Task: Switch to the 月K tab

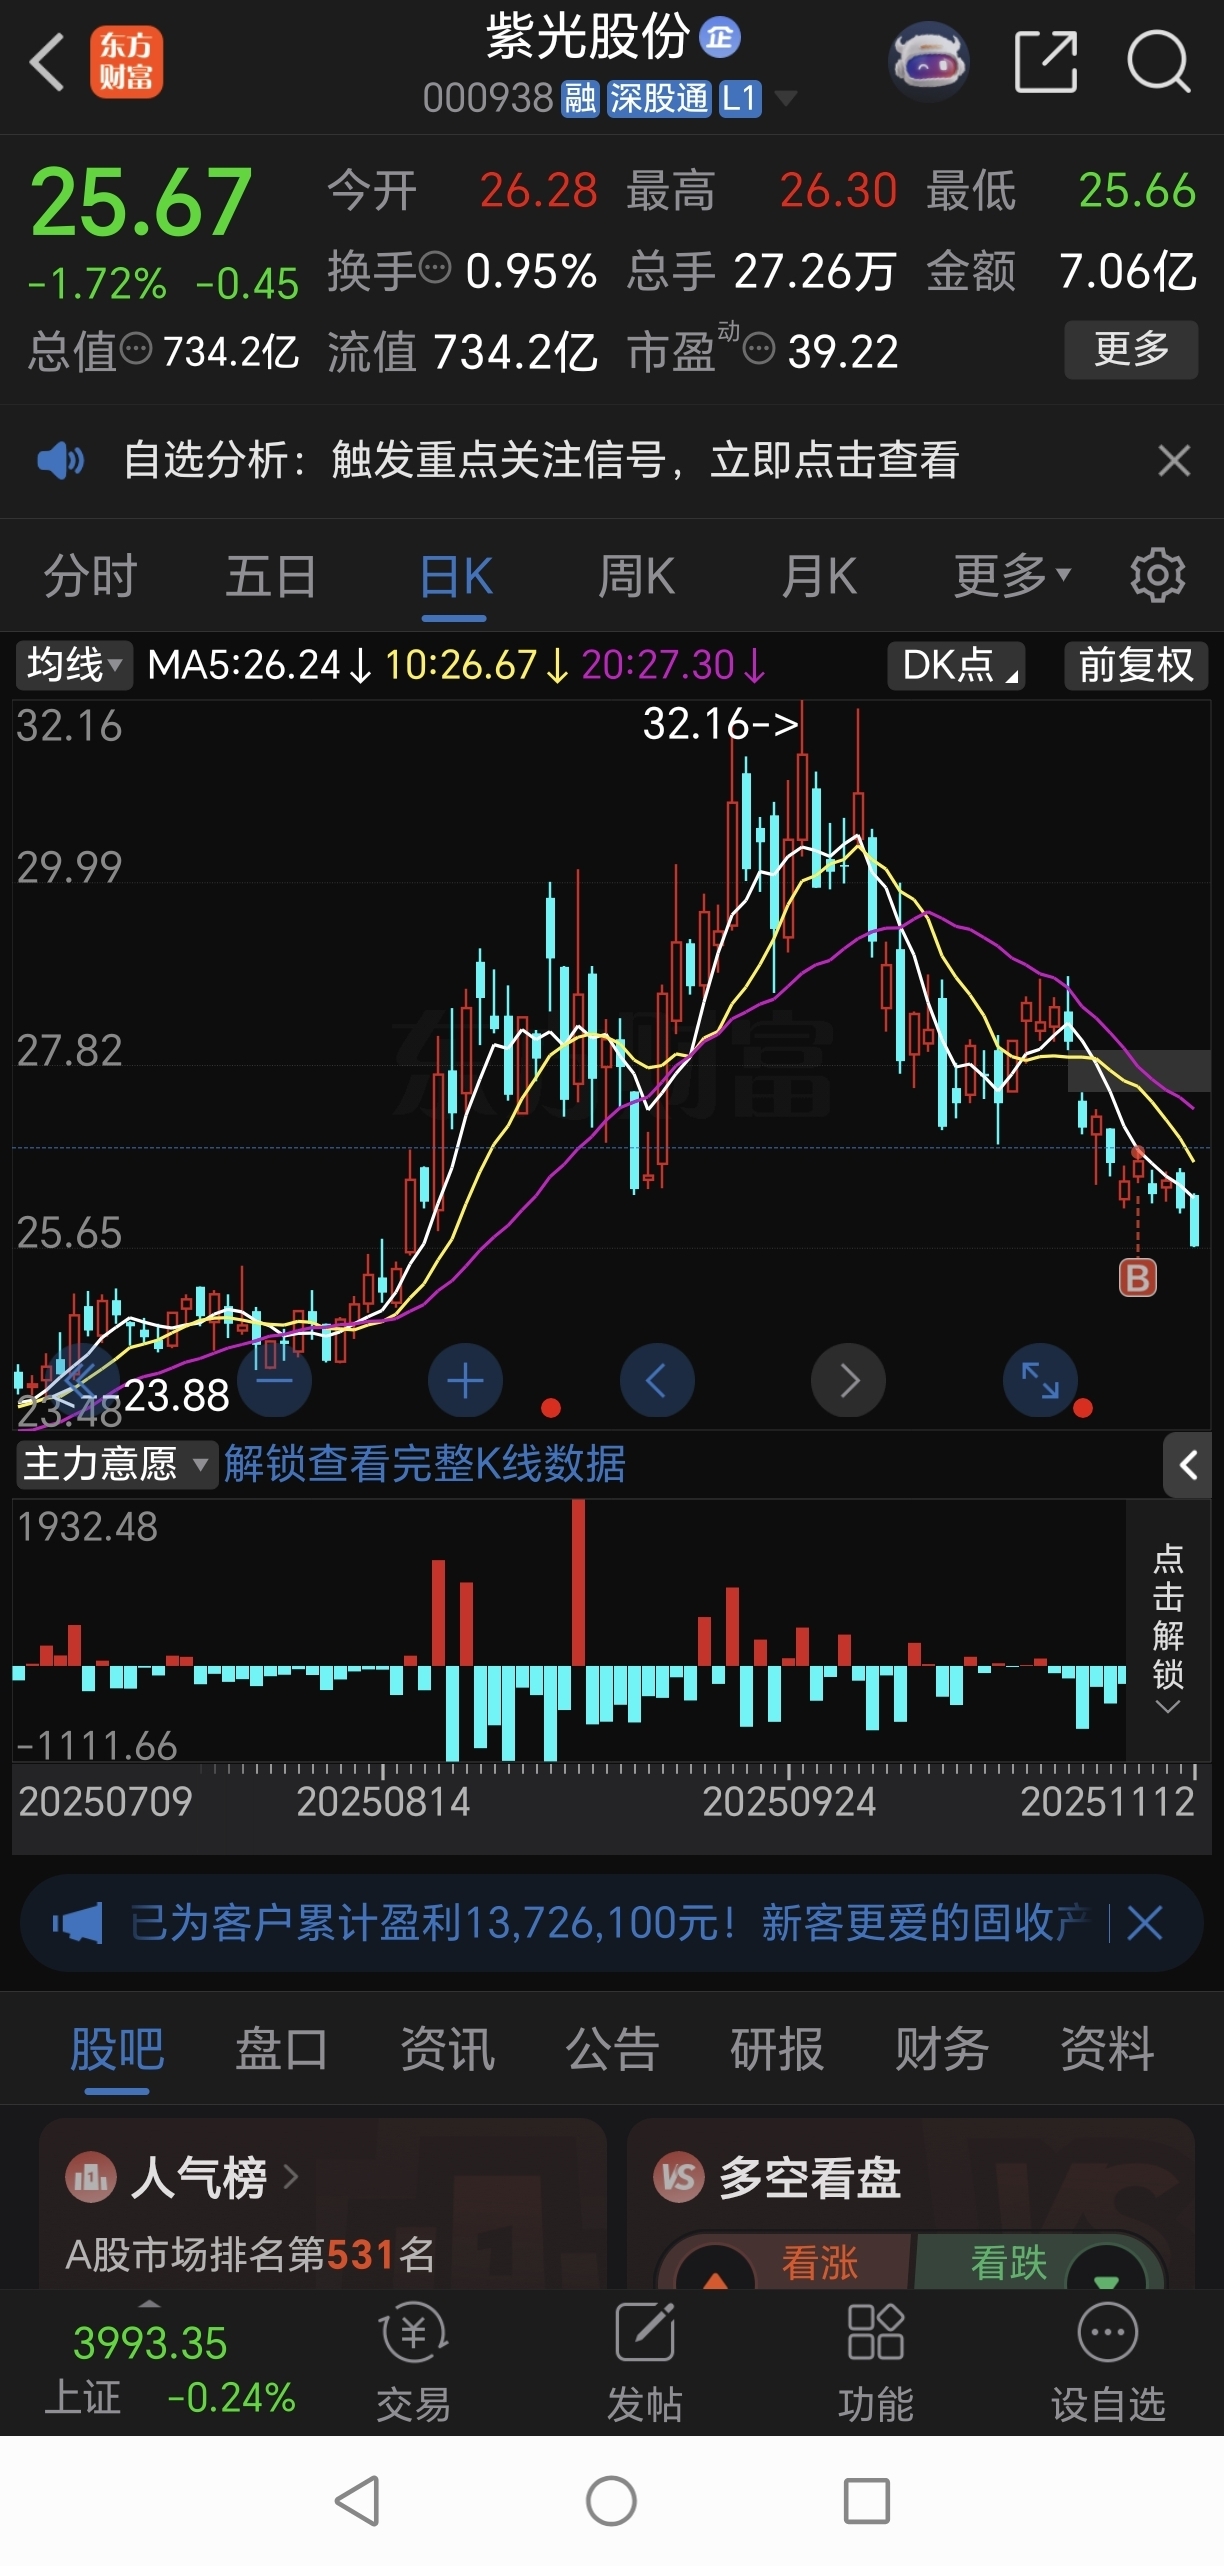Action: [x=819, y=577]
